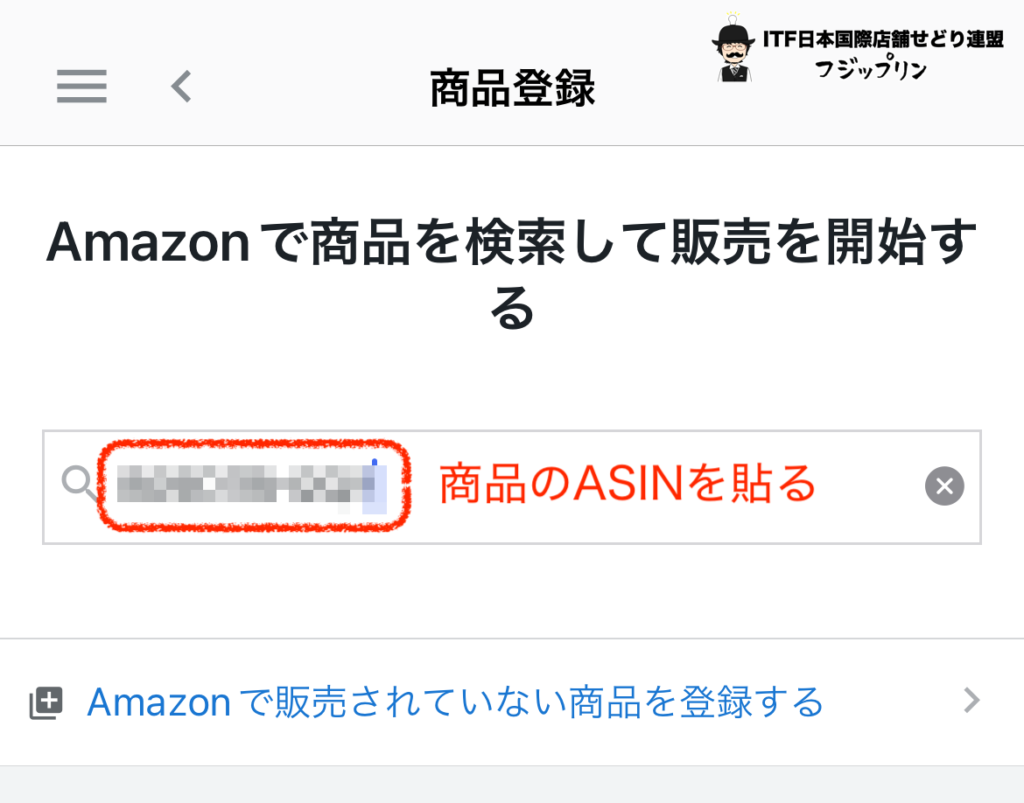This screenshot has width=1024, height=803.
Task: Click the add-product plus icon
Action: pos(46,703)
